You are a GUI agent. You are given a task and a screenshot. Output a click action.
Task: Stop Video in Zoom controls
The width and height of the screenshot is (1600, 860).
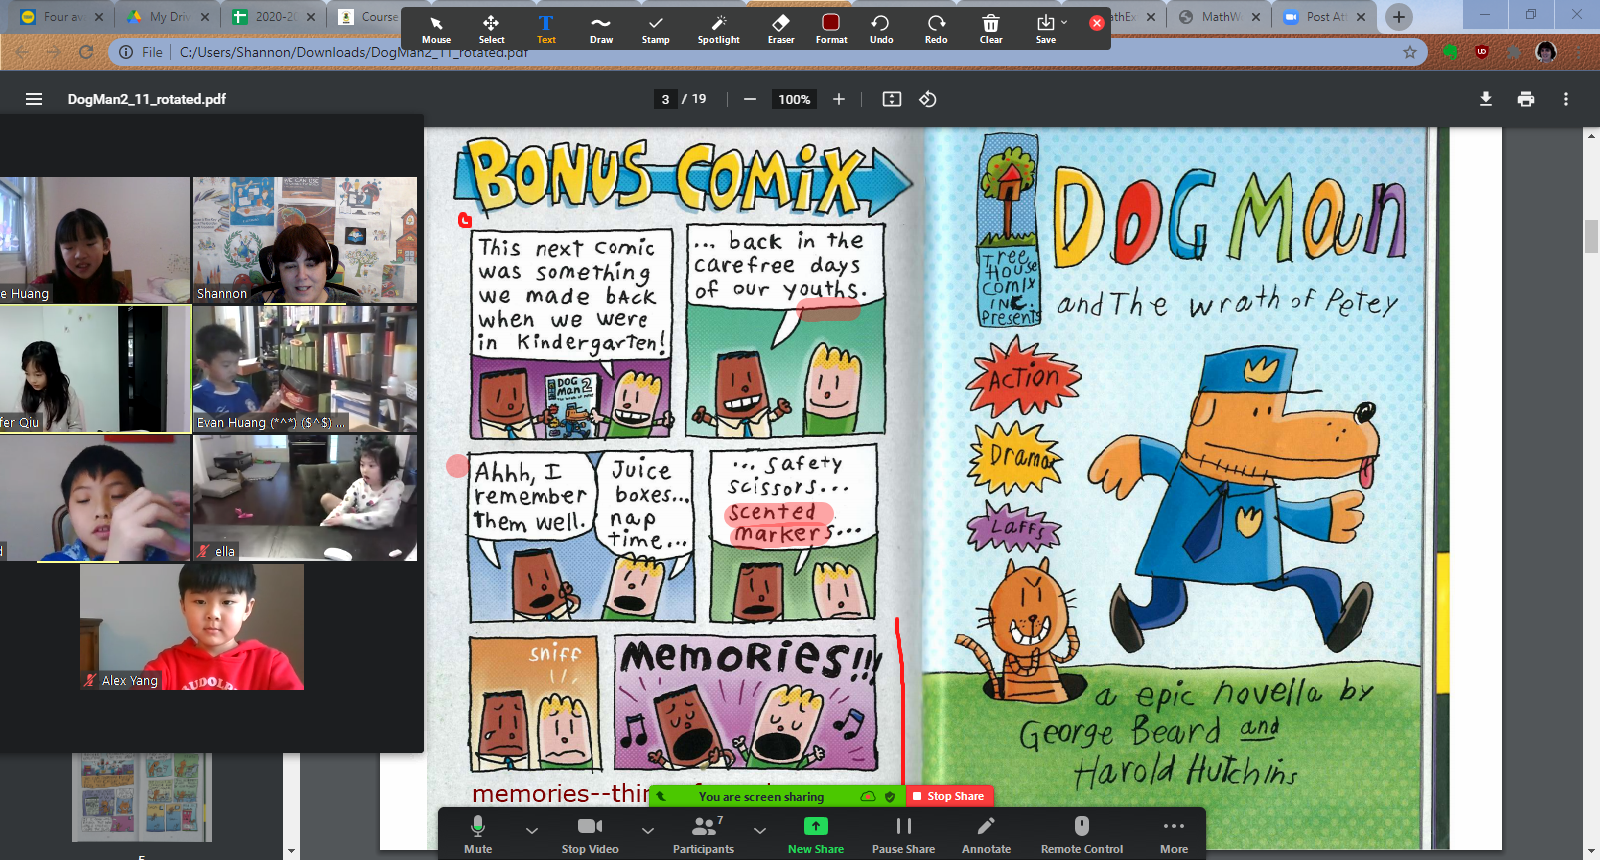point(590,834)
